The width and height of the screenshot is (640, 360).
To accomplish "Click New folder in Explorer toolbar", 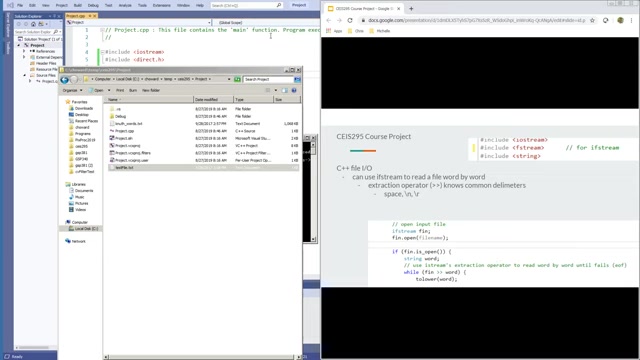I will point(151,90).
